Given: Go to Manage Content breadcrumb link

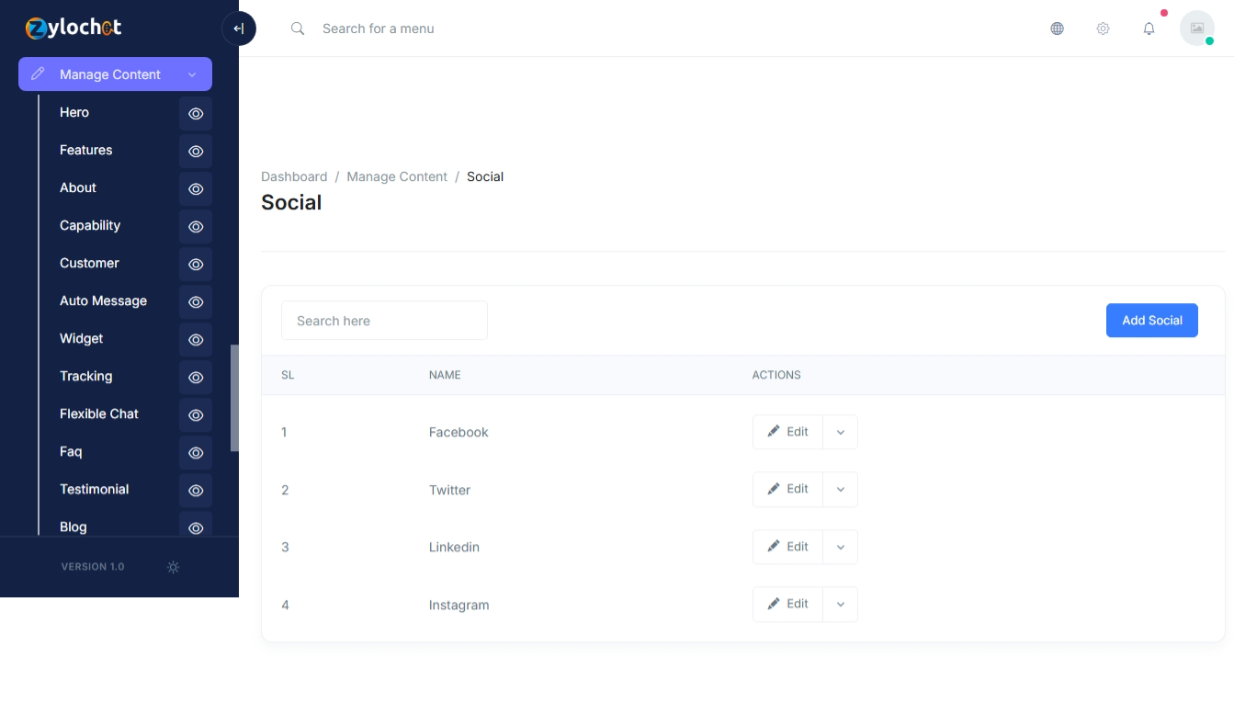Looking at the screenshot, I should tap(397, 176).
